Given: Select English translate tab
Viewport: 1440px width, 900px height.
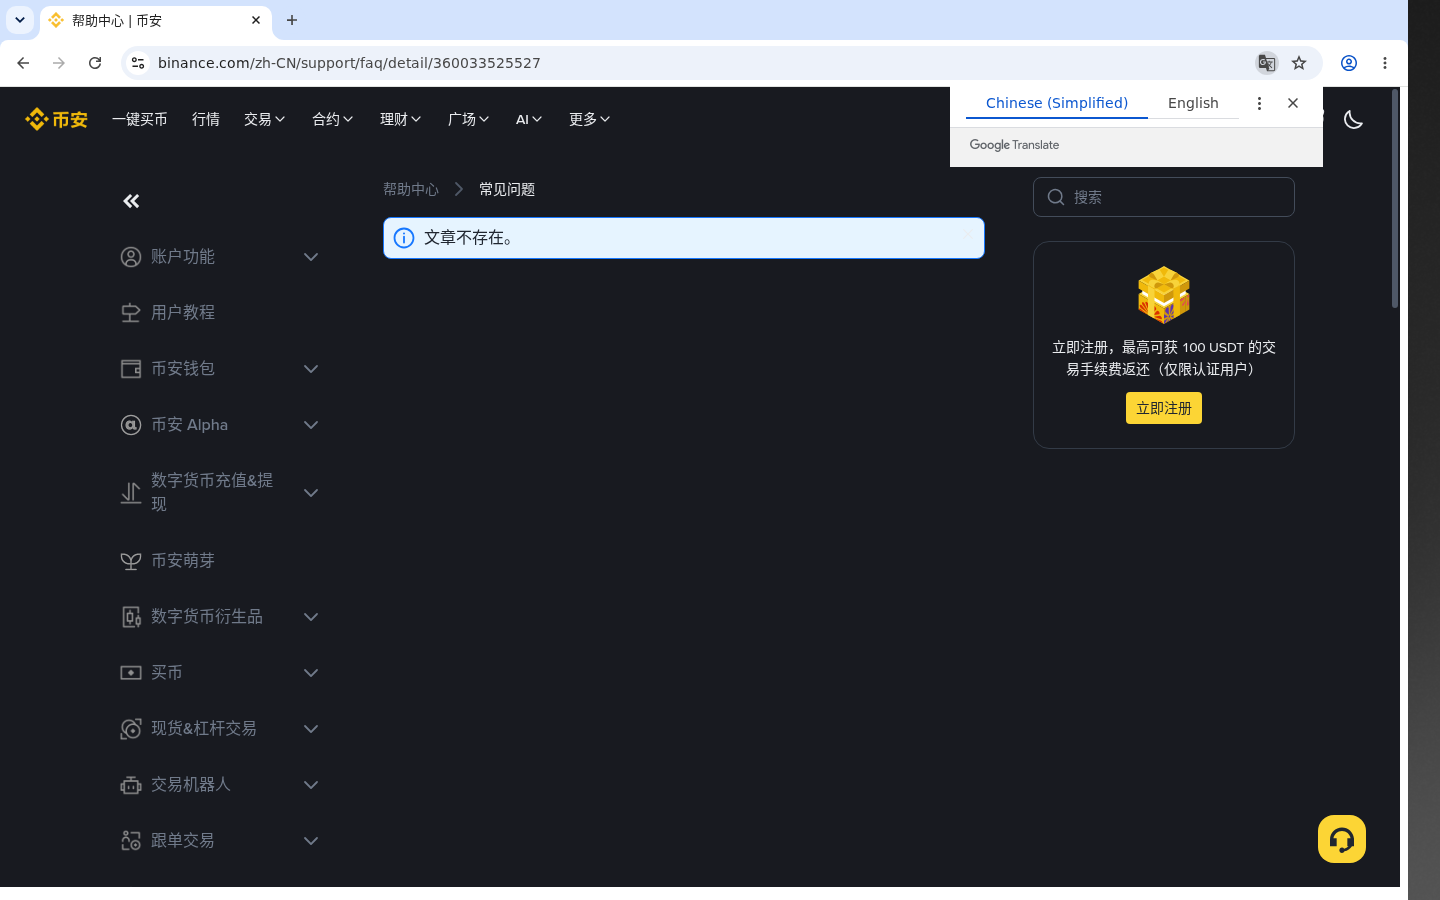Looking at the screenshot, I should 1193,103.
